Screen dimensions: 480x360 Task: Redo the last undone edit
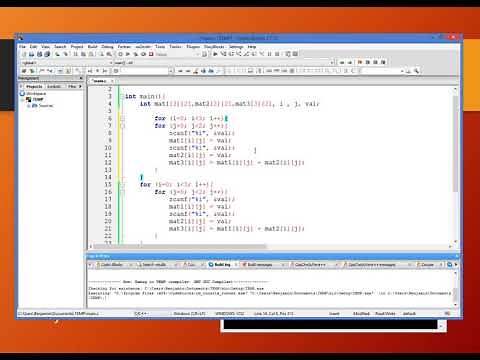66,54
